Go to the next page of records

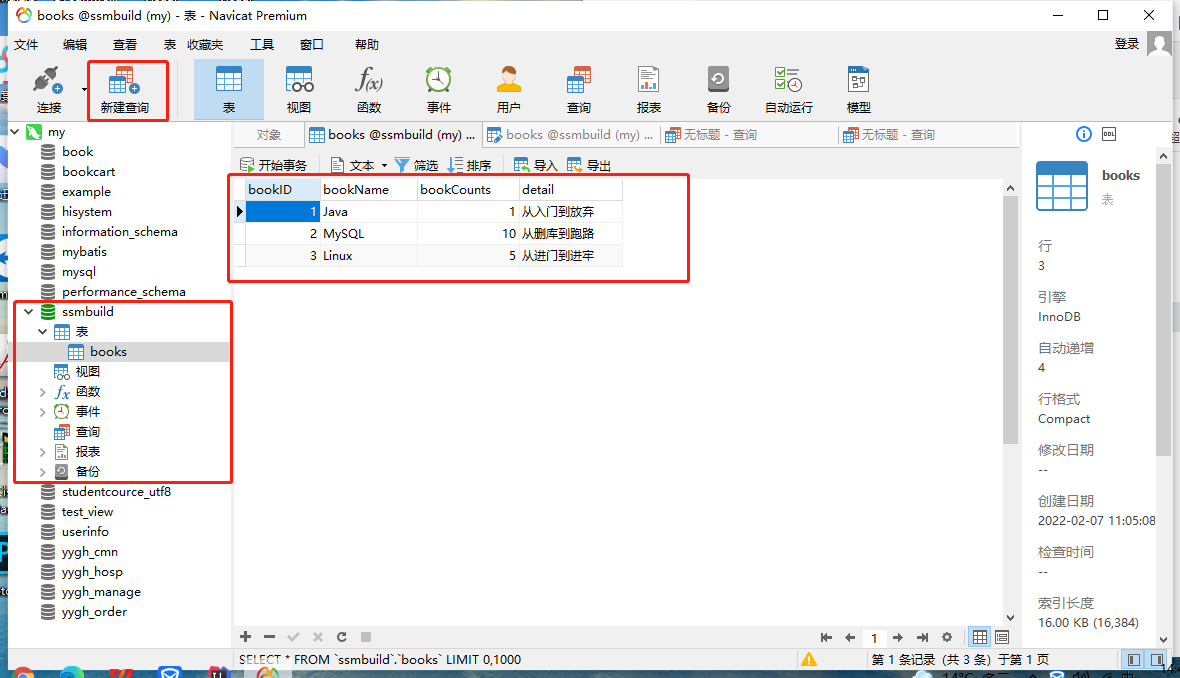click(x=898, y=637)
